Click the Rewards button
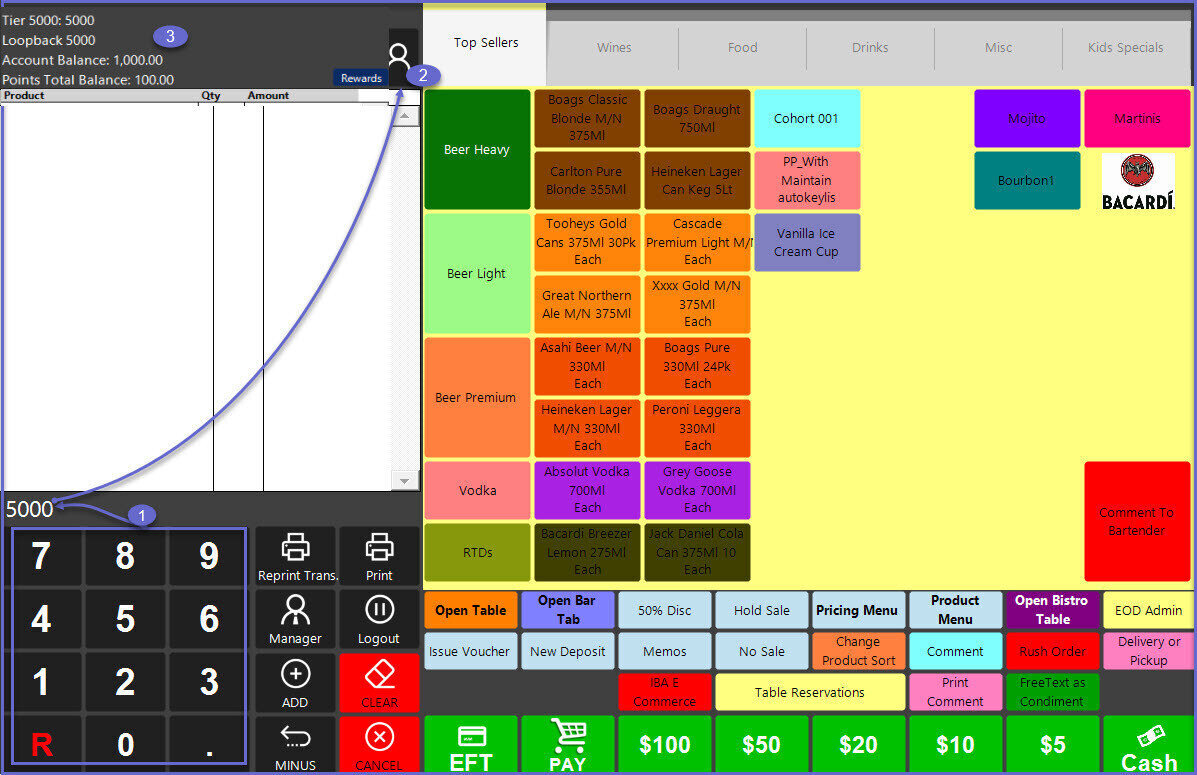 [x=361, y=78]
